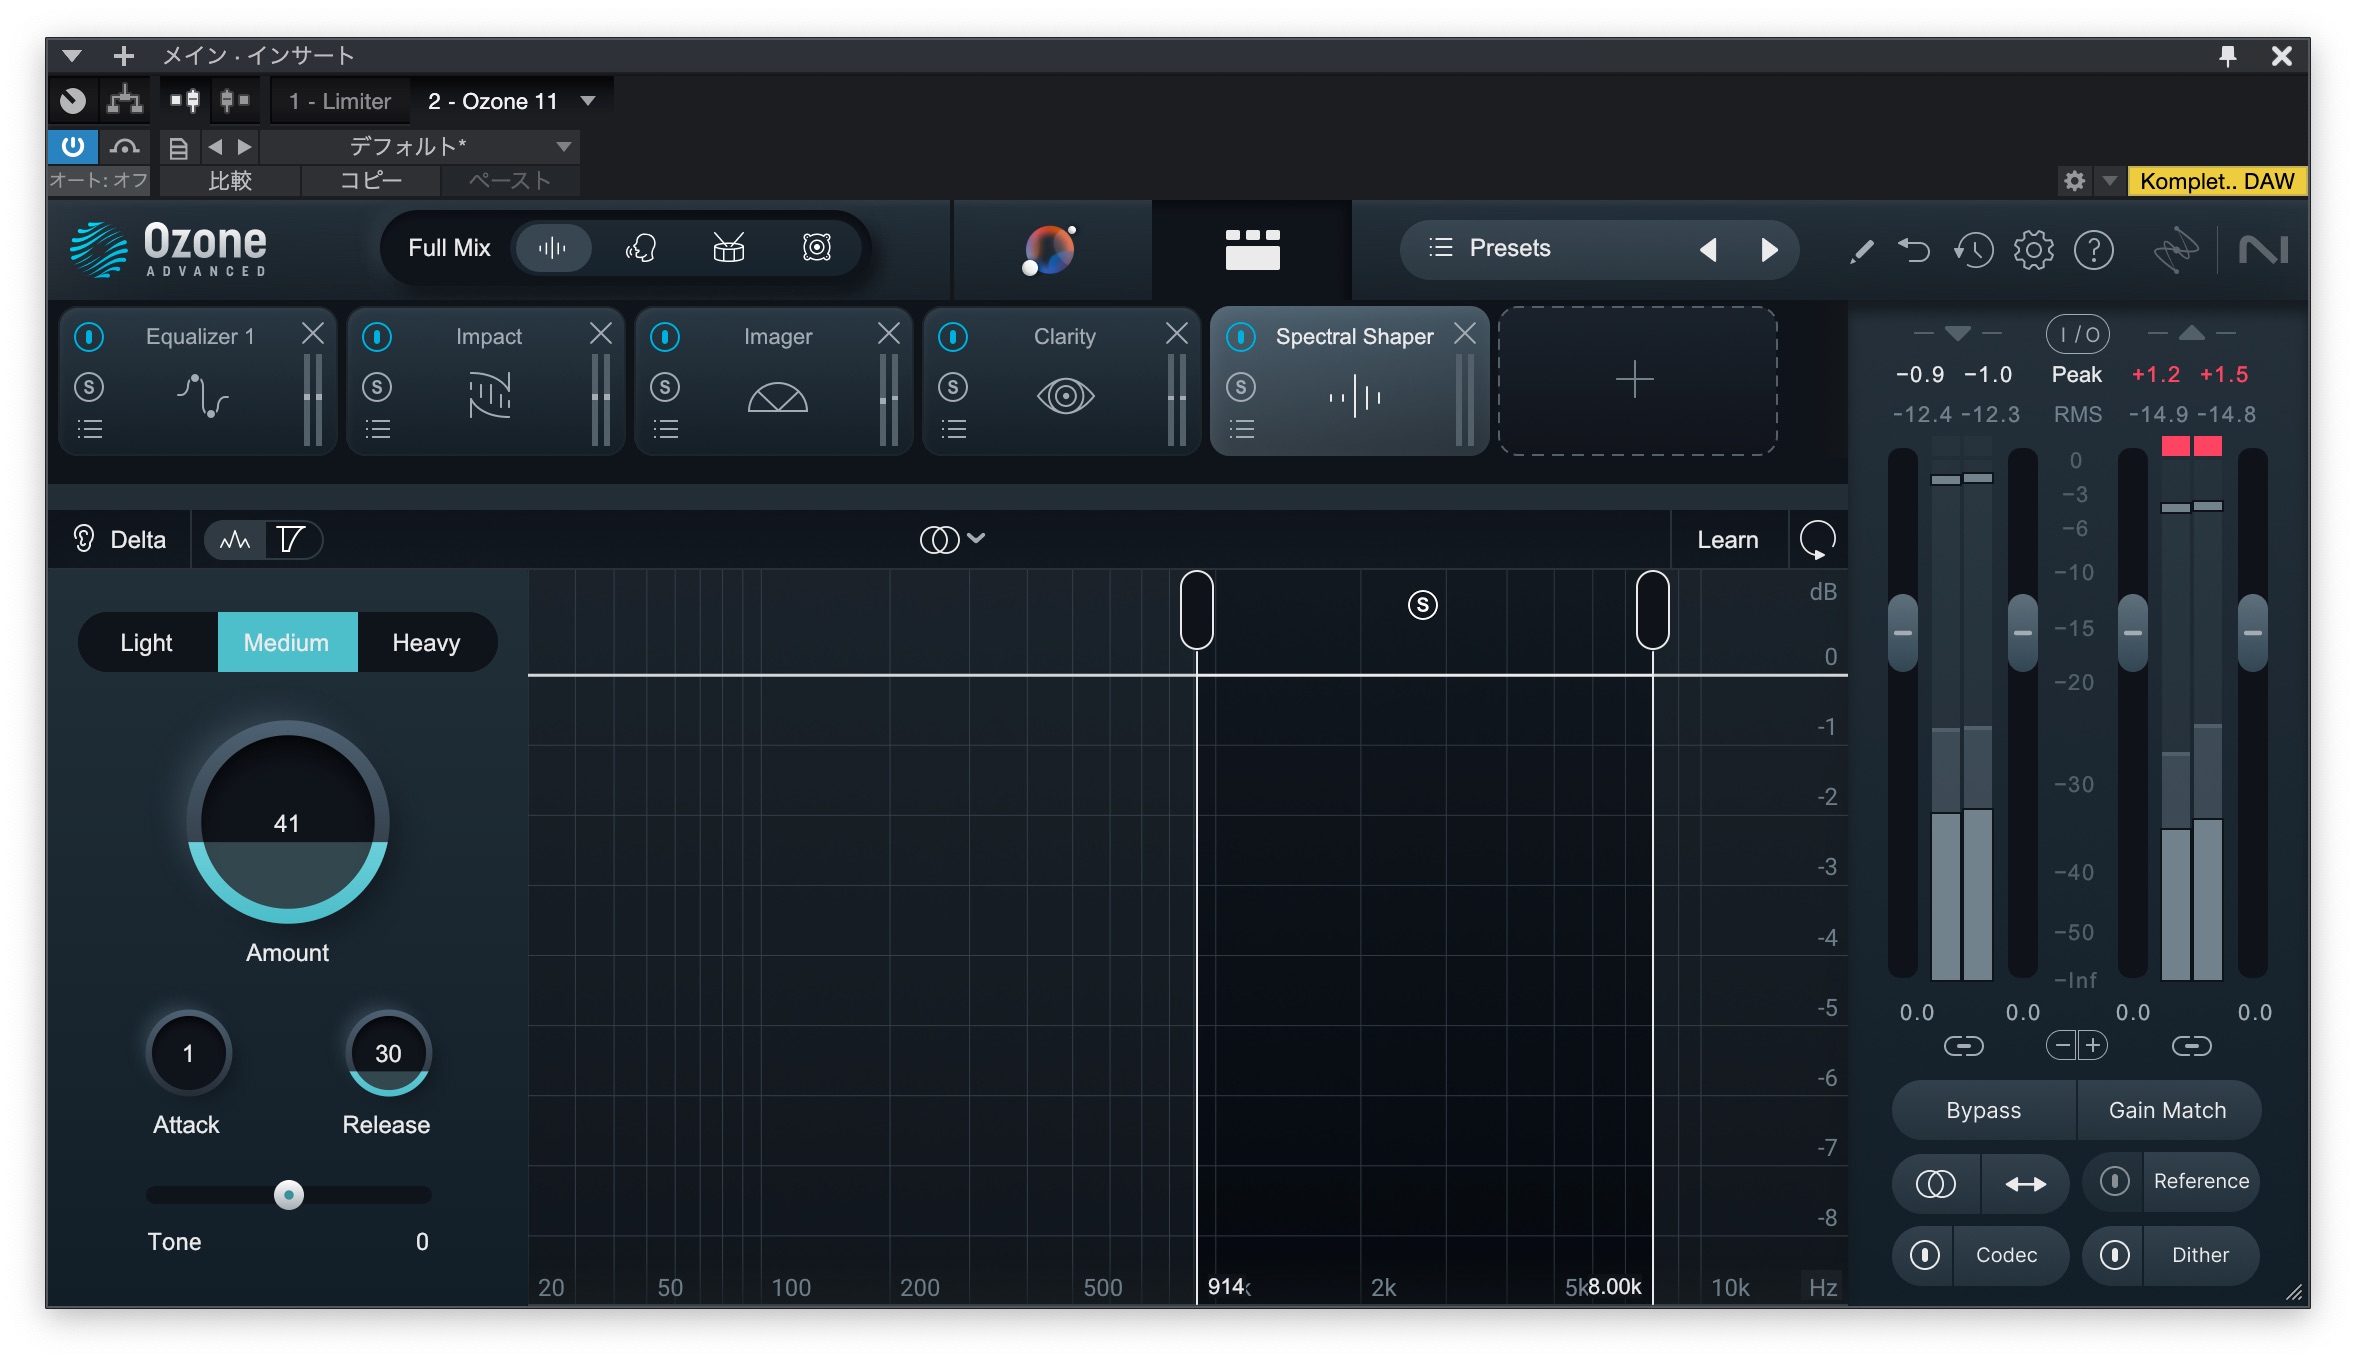Click the channel swap arrows icon
2356x1362 pixels.
pos(2025,1184)
